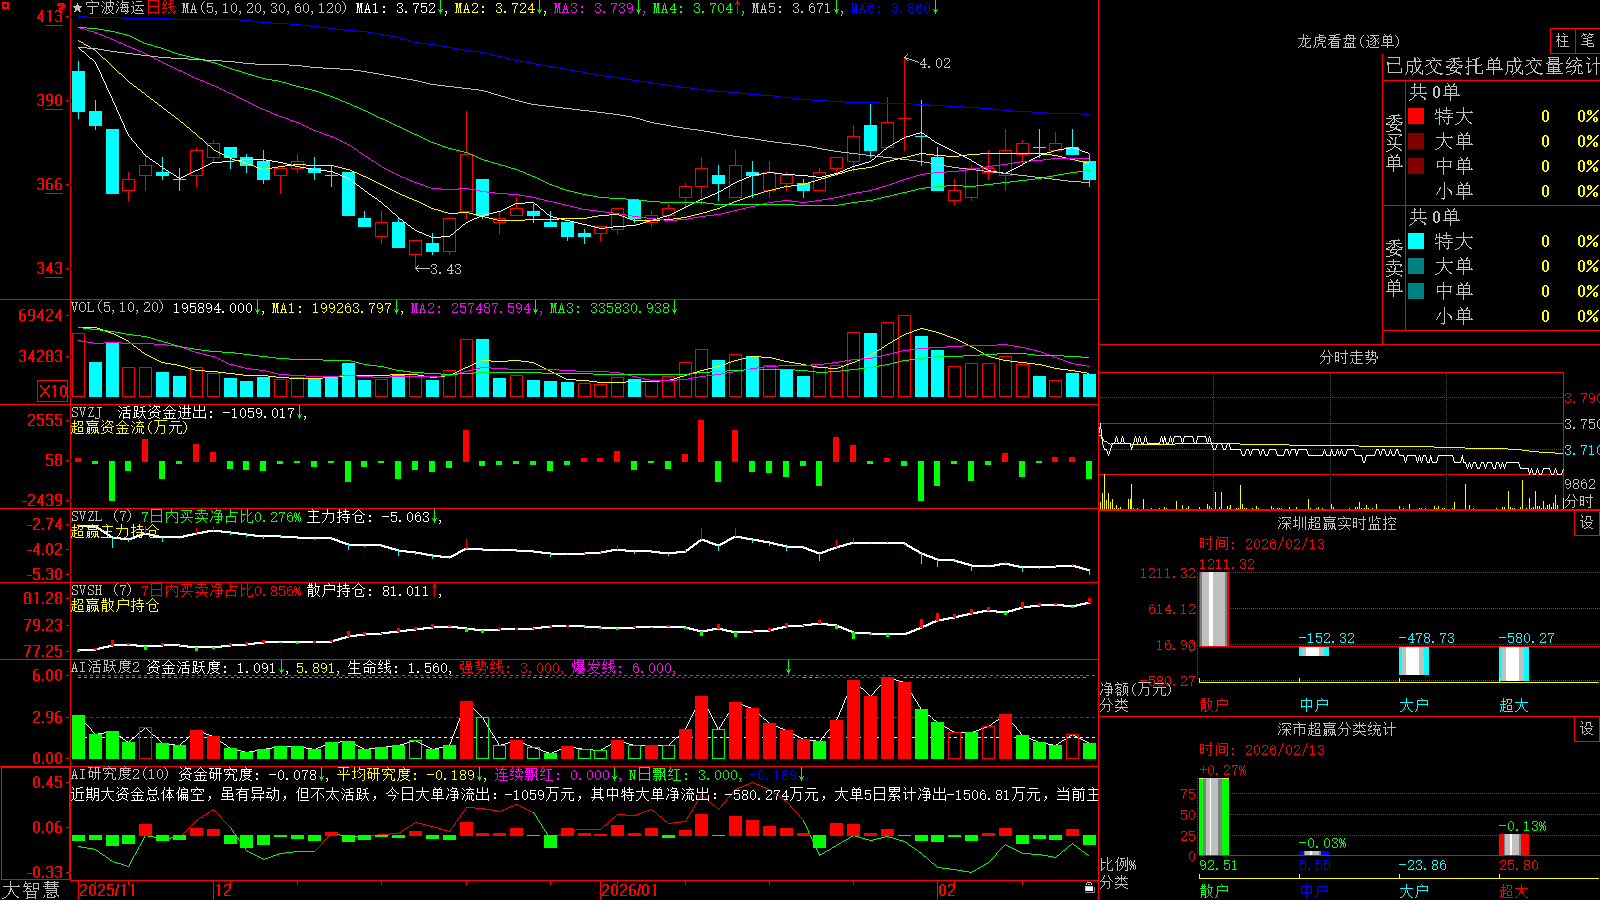Click the MA4: 3.704 value
The width and height of the screenshot is (1600, 900).
697,8
